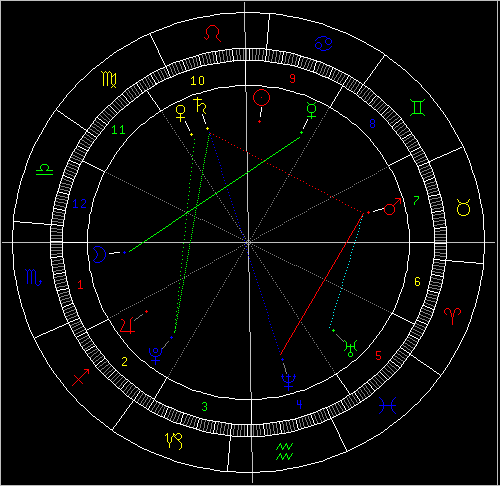Viewport: 500px width, 486px height.
Task: Click the blue Scorpio zodiac glyph
Action: (33, 277)
